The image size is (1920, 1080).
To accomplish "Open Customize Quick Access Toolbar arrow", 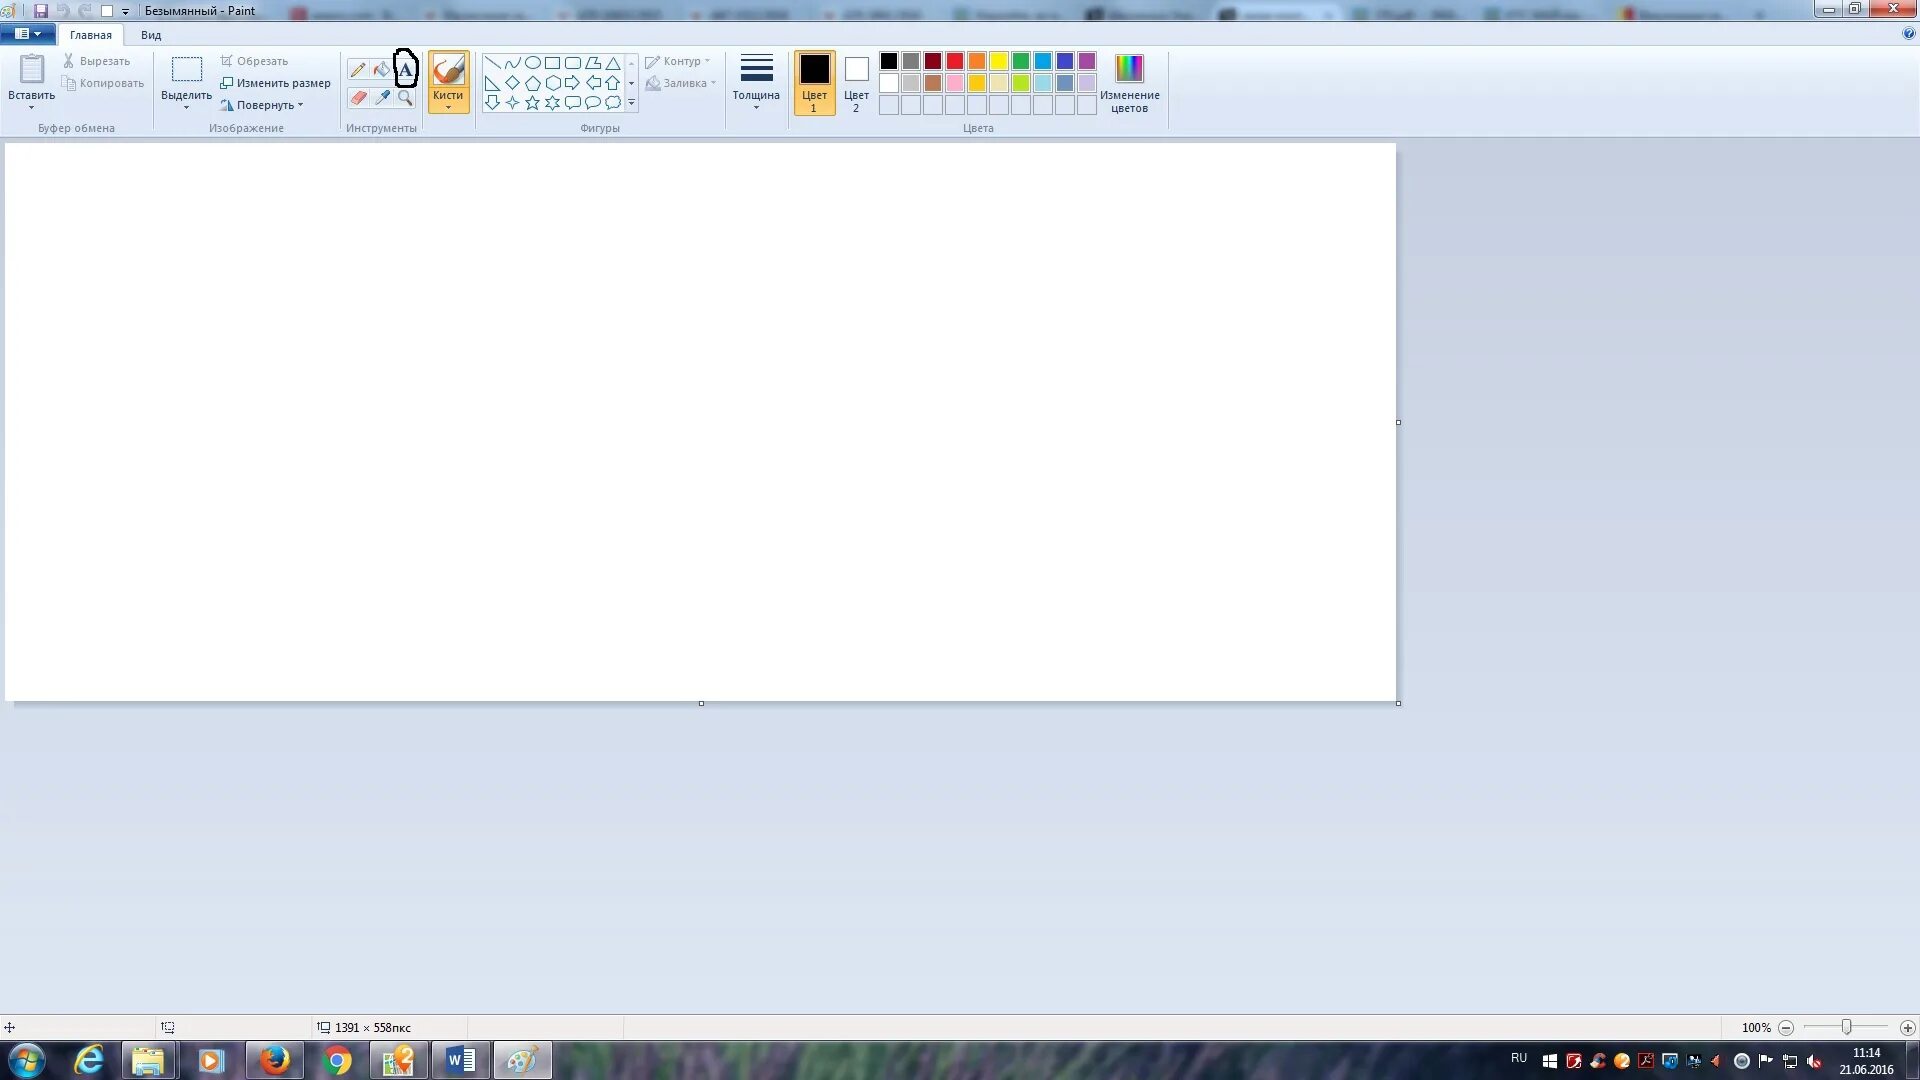I will pos(125,12).
